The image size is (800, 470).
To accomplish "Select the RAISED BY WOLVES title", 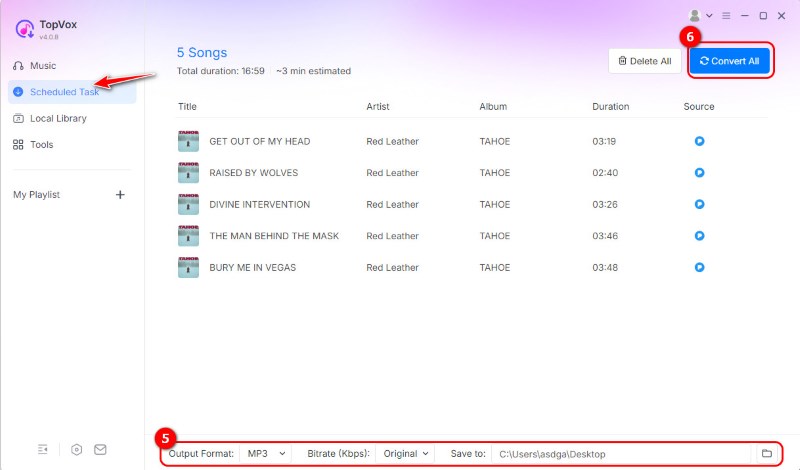I will pos(254,173).
